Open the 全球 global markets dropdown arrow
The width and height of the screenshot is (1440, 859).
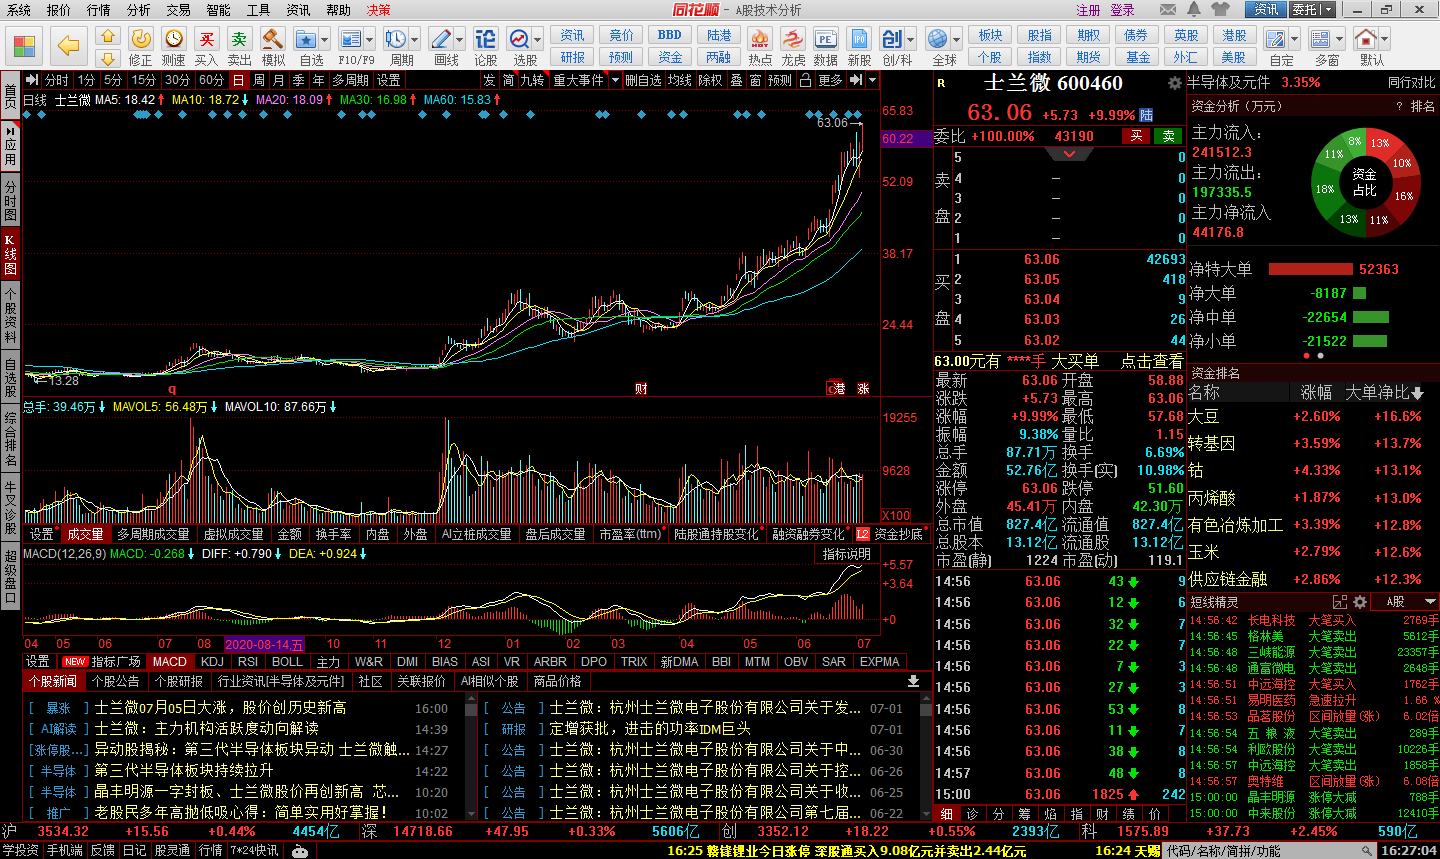(x=955, y=40)
